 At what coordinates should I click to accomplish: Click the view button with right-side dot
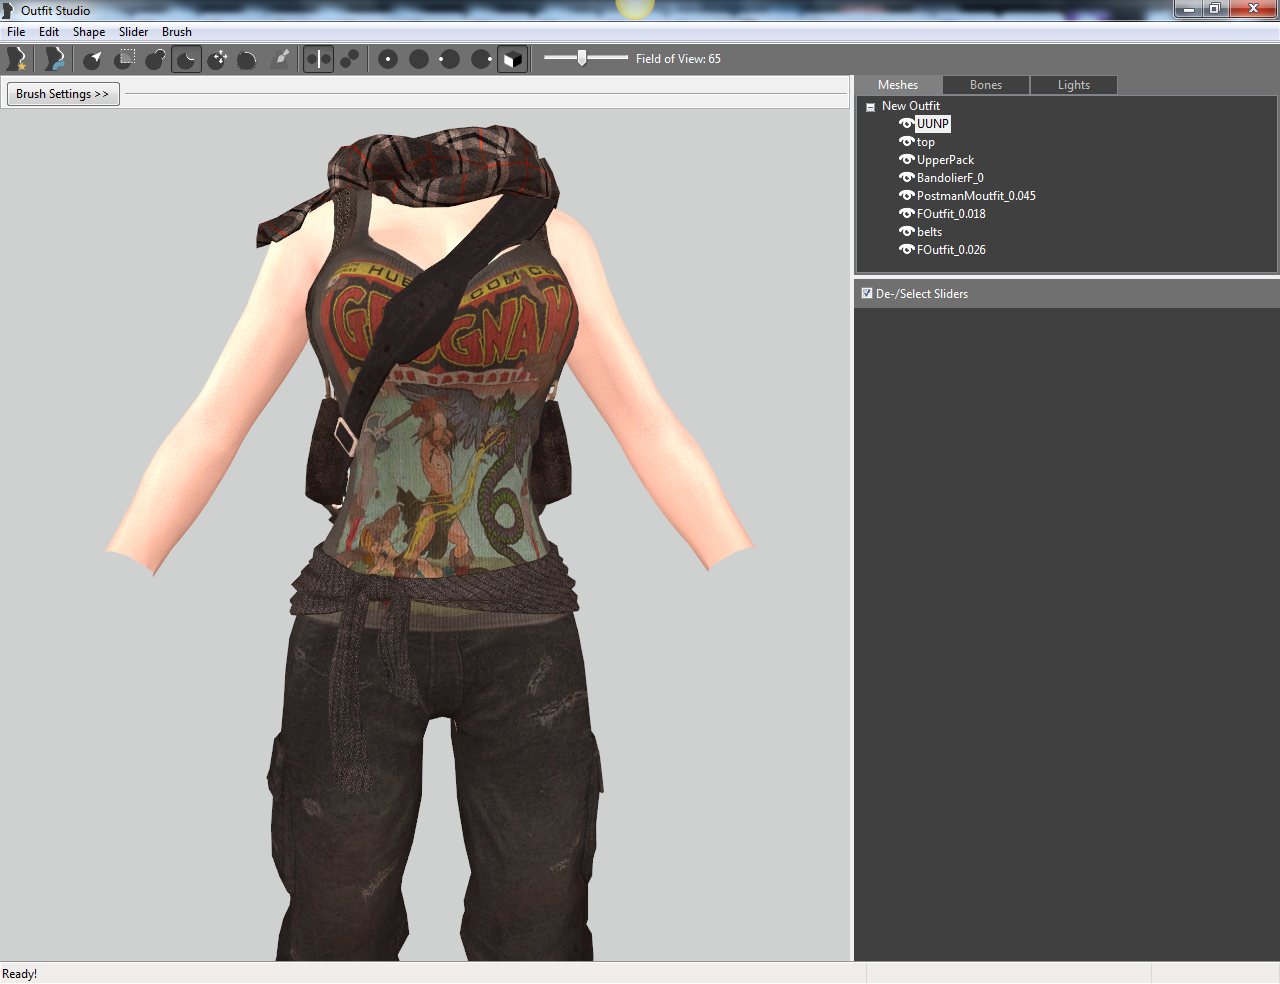point(481,59)
